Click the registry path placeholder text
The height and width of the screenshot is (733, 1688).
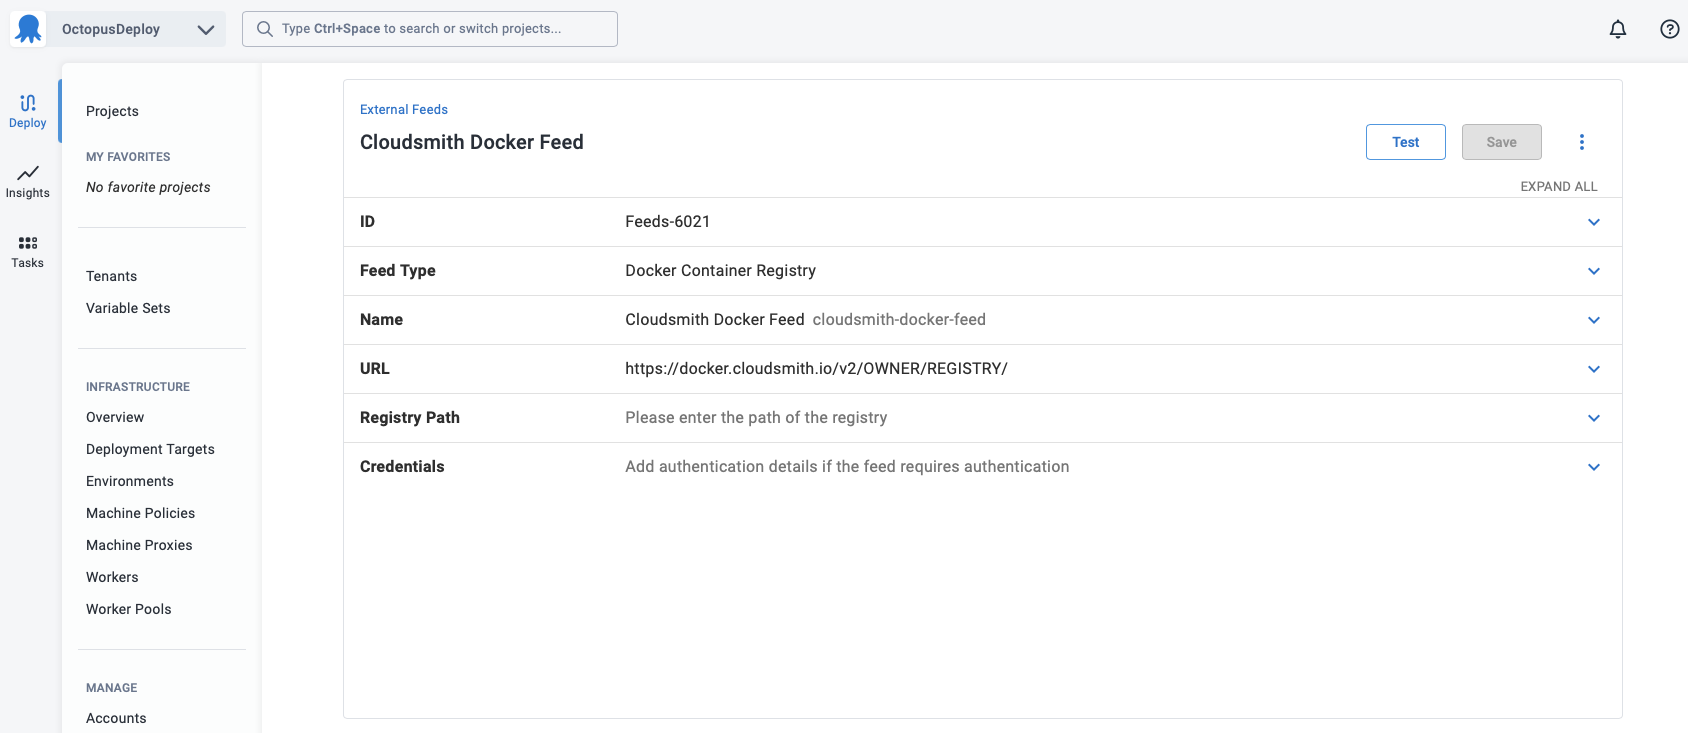click(756, 418)
